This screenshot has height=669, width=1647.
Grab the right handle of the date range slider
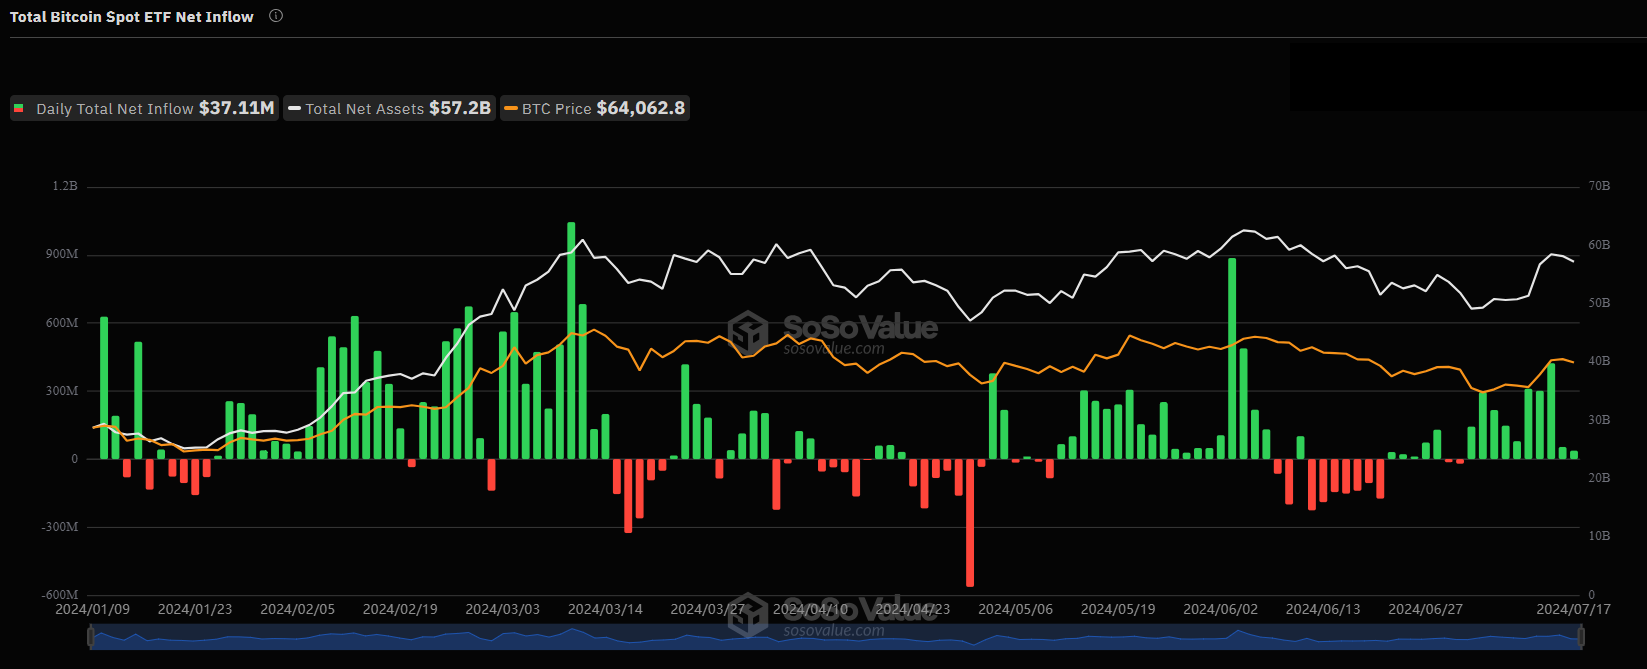(1581, 637)
